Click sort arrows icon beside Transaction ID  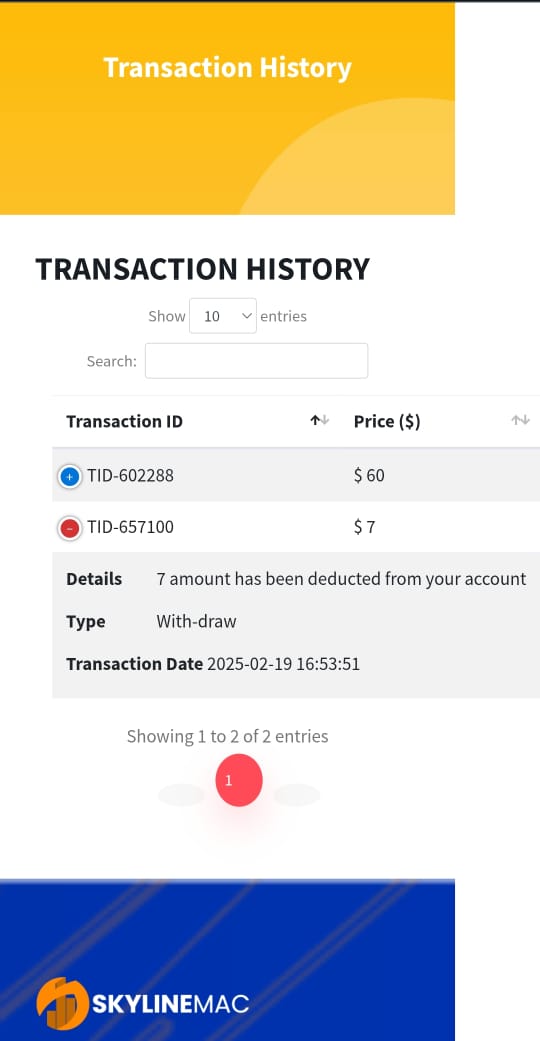pos(319,420)
